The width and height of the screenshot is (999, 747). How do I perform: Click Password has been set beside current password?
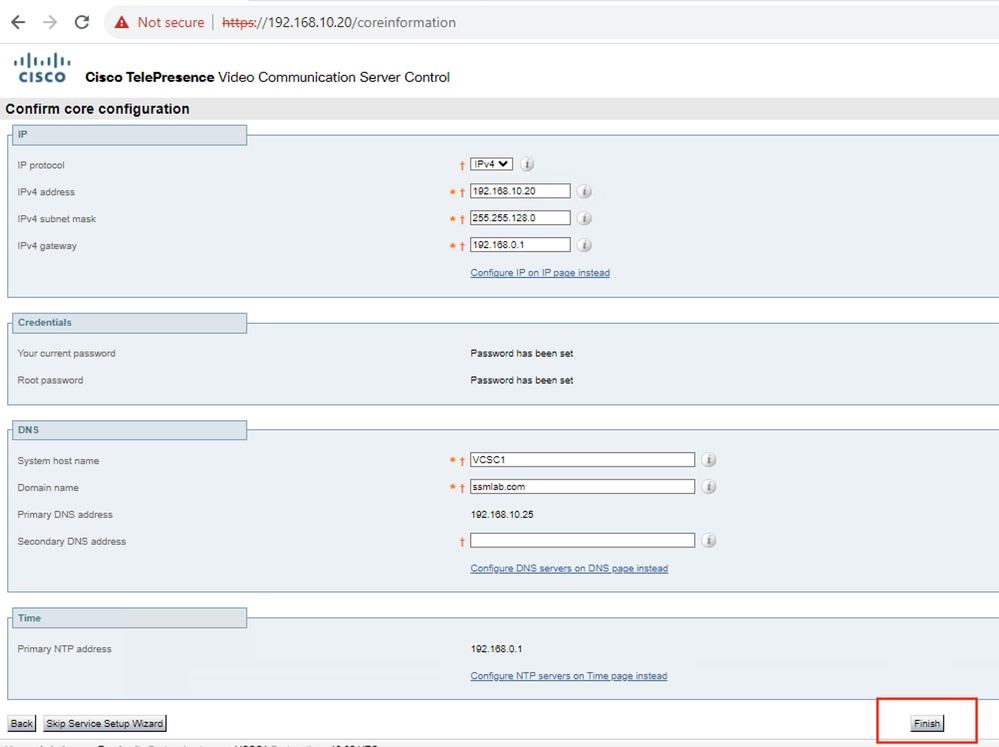[x=522, y=354]
